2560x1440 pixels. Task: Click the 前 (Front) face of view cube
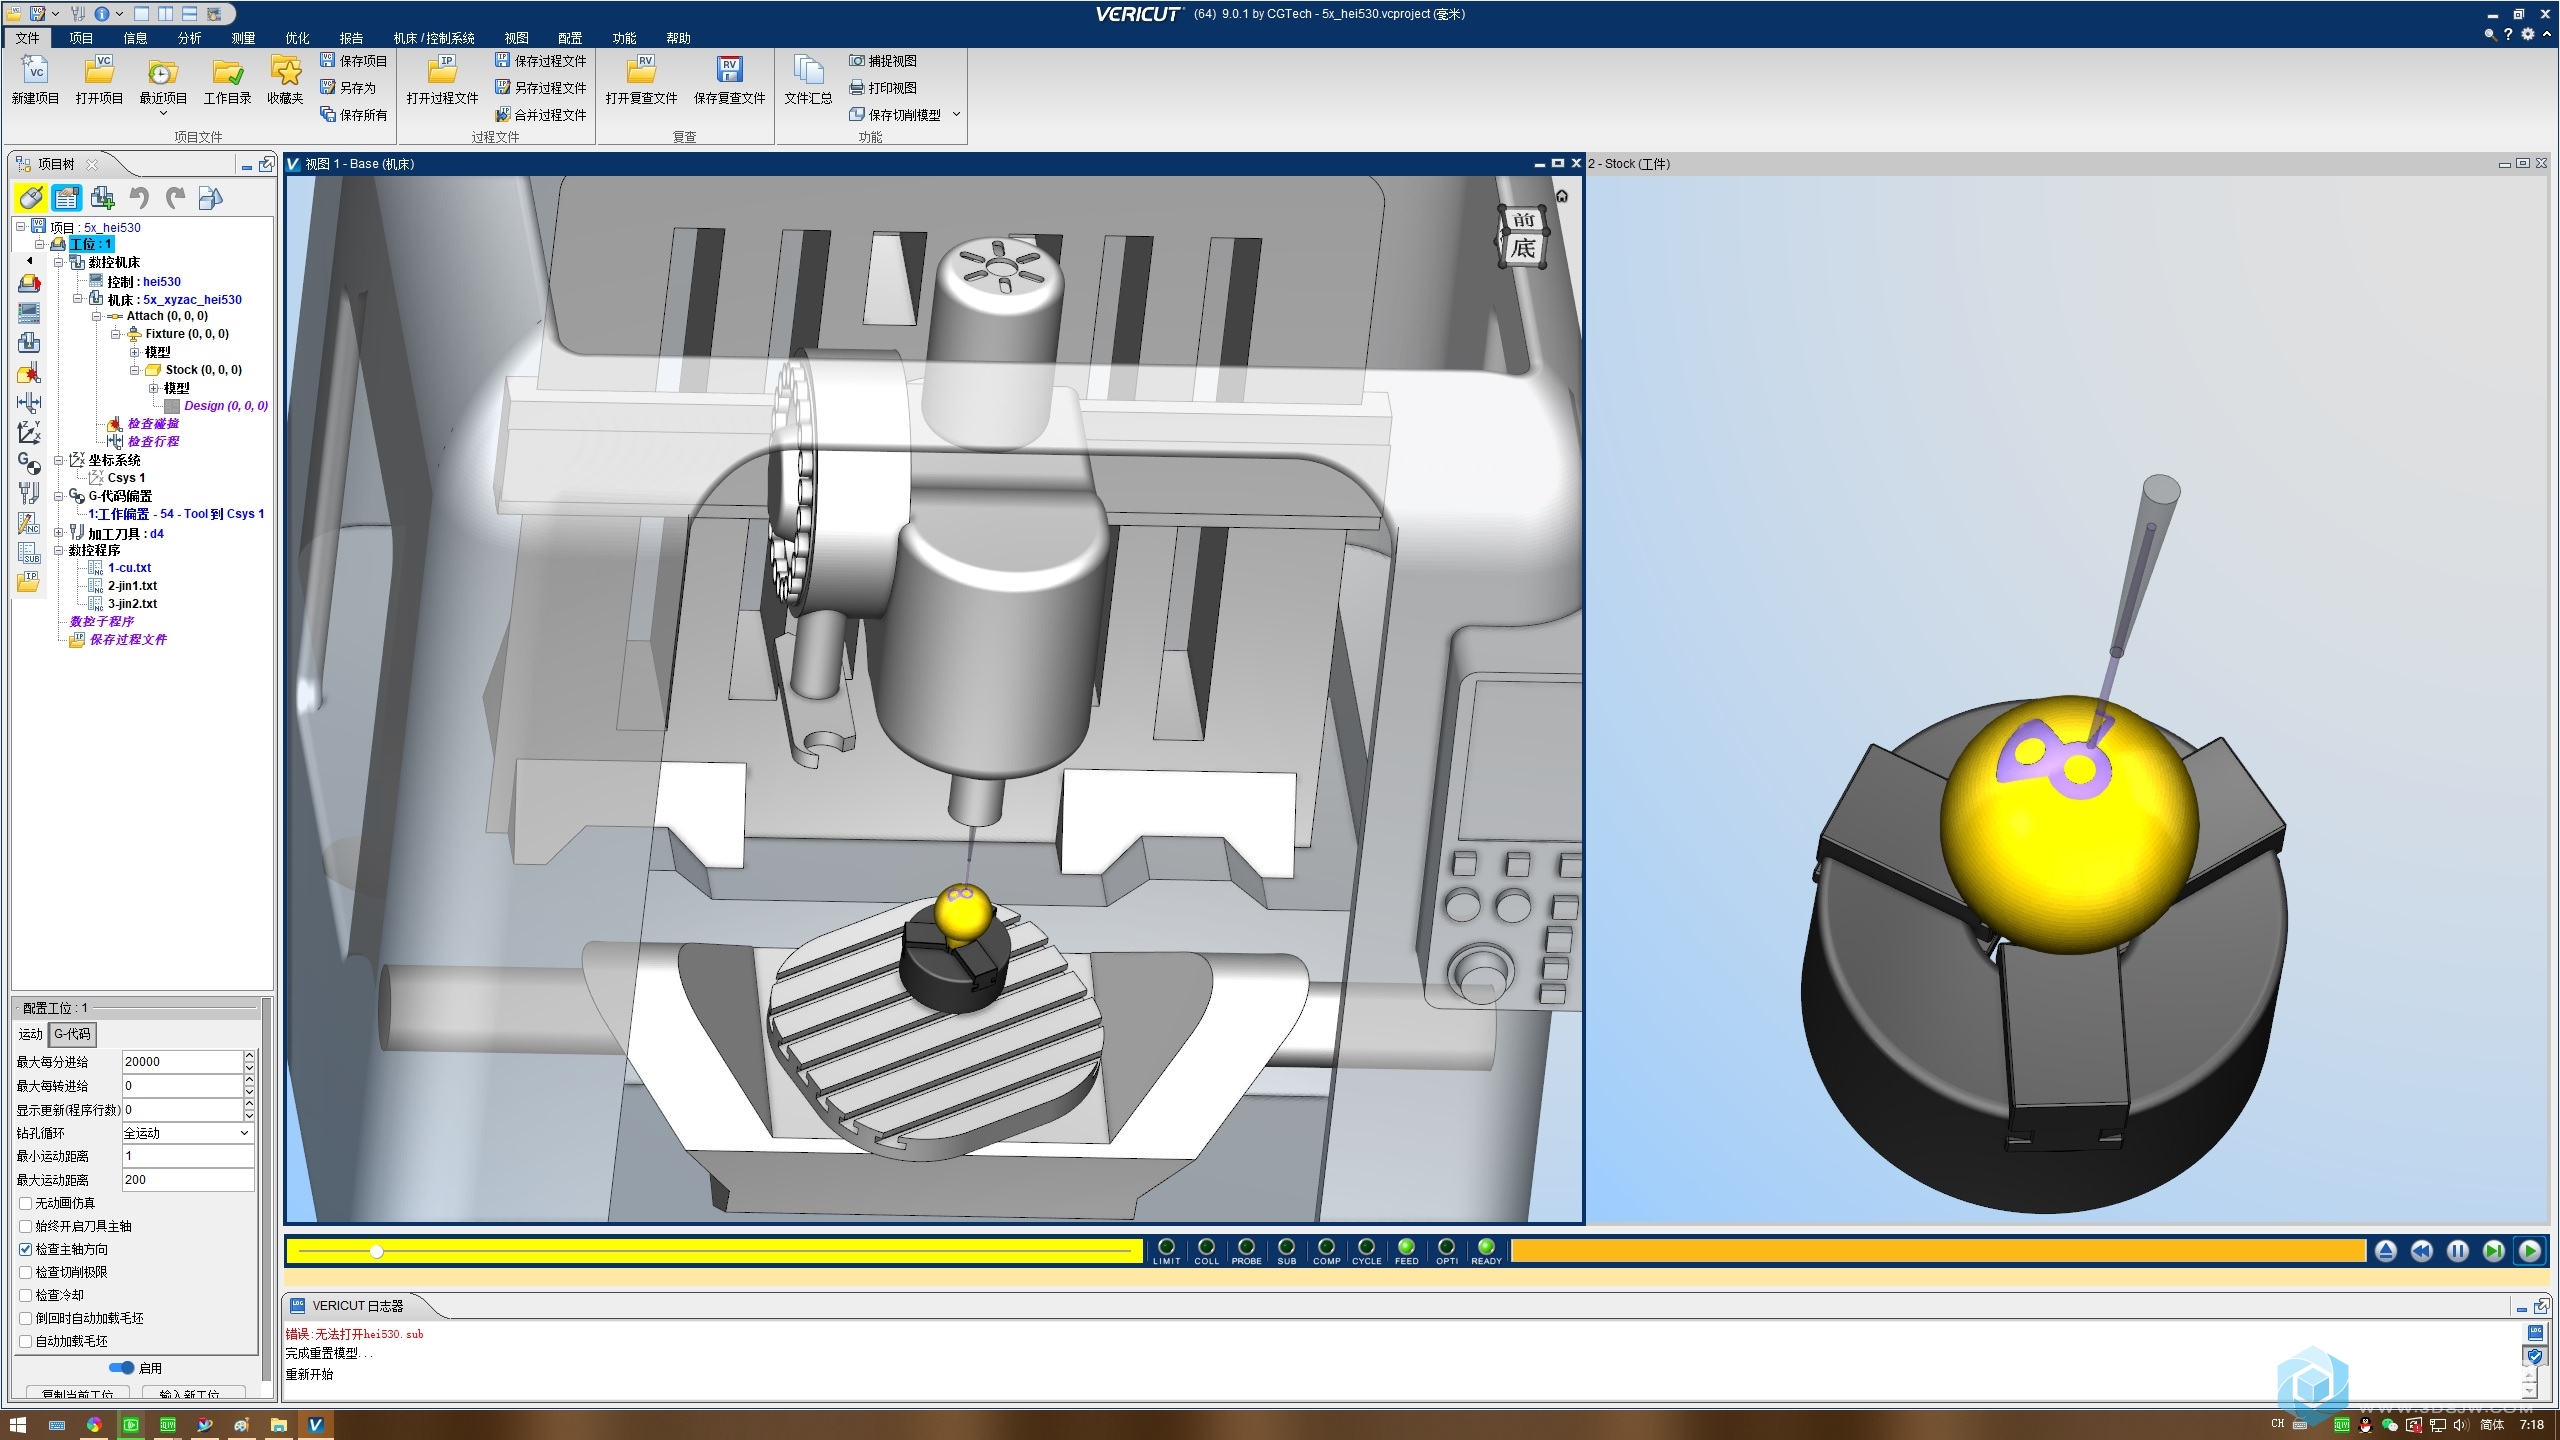1523,220
